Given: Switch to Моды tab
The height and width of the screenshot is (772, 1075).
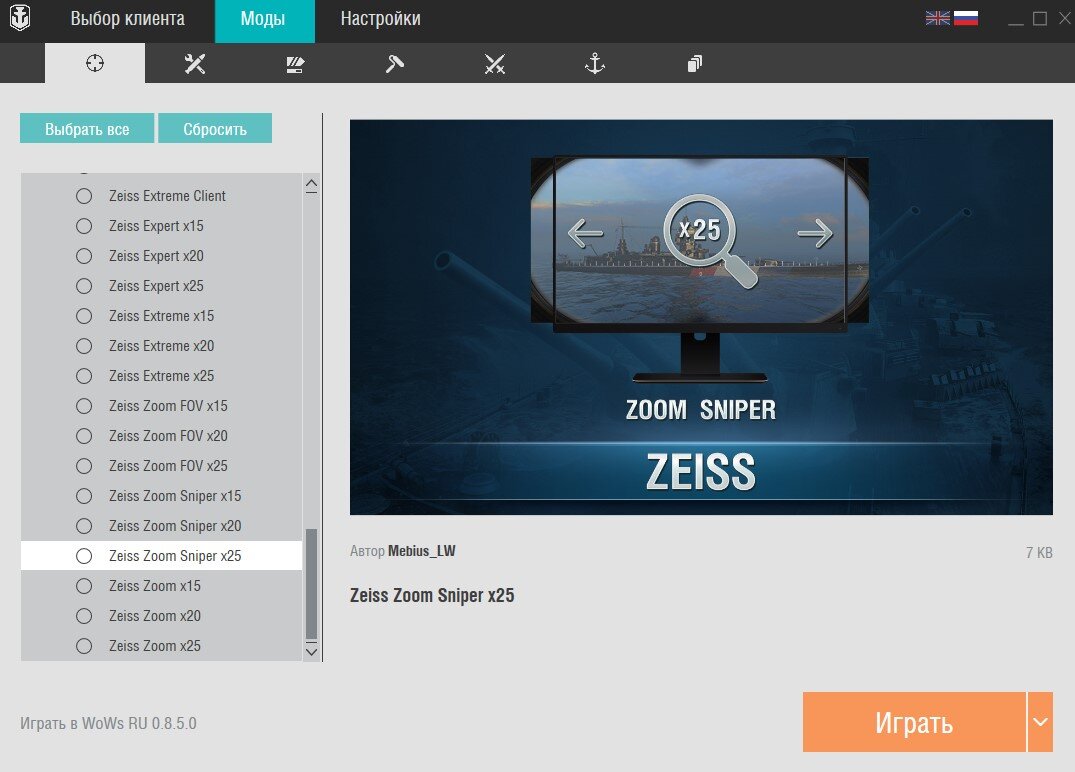Looking at the screenshot, I should click(x=265, y=19).
